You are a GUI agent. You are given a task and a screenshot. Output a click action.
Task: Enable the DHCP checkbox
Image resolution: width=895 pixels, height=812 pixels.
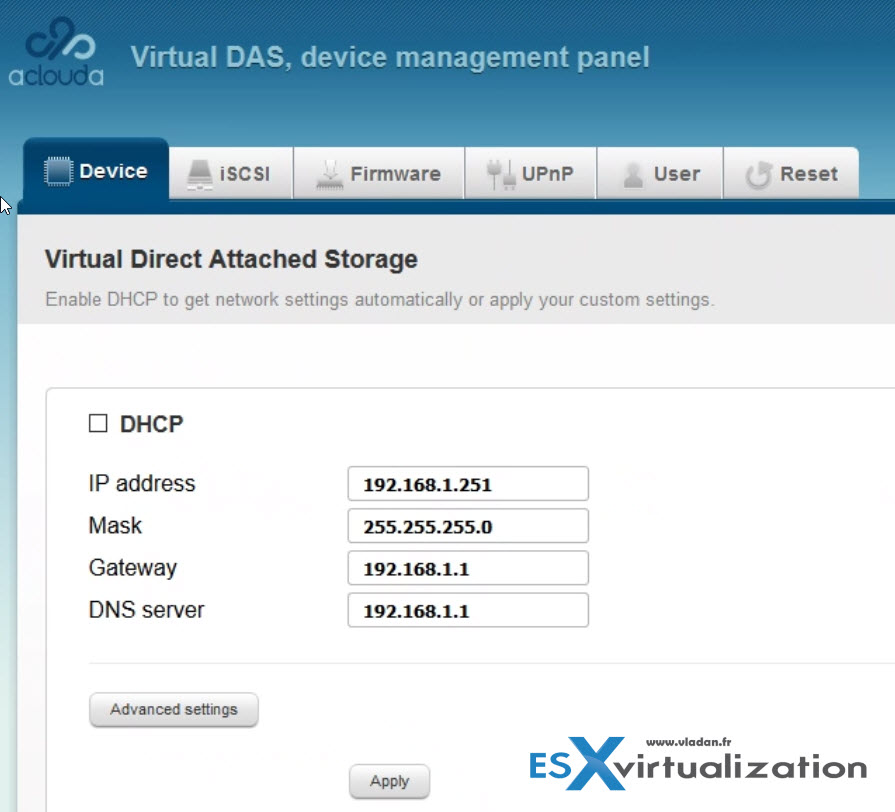(x=98, y=423)
